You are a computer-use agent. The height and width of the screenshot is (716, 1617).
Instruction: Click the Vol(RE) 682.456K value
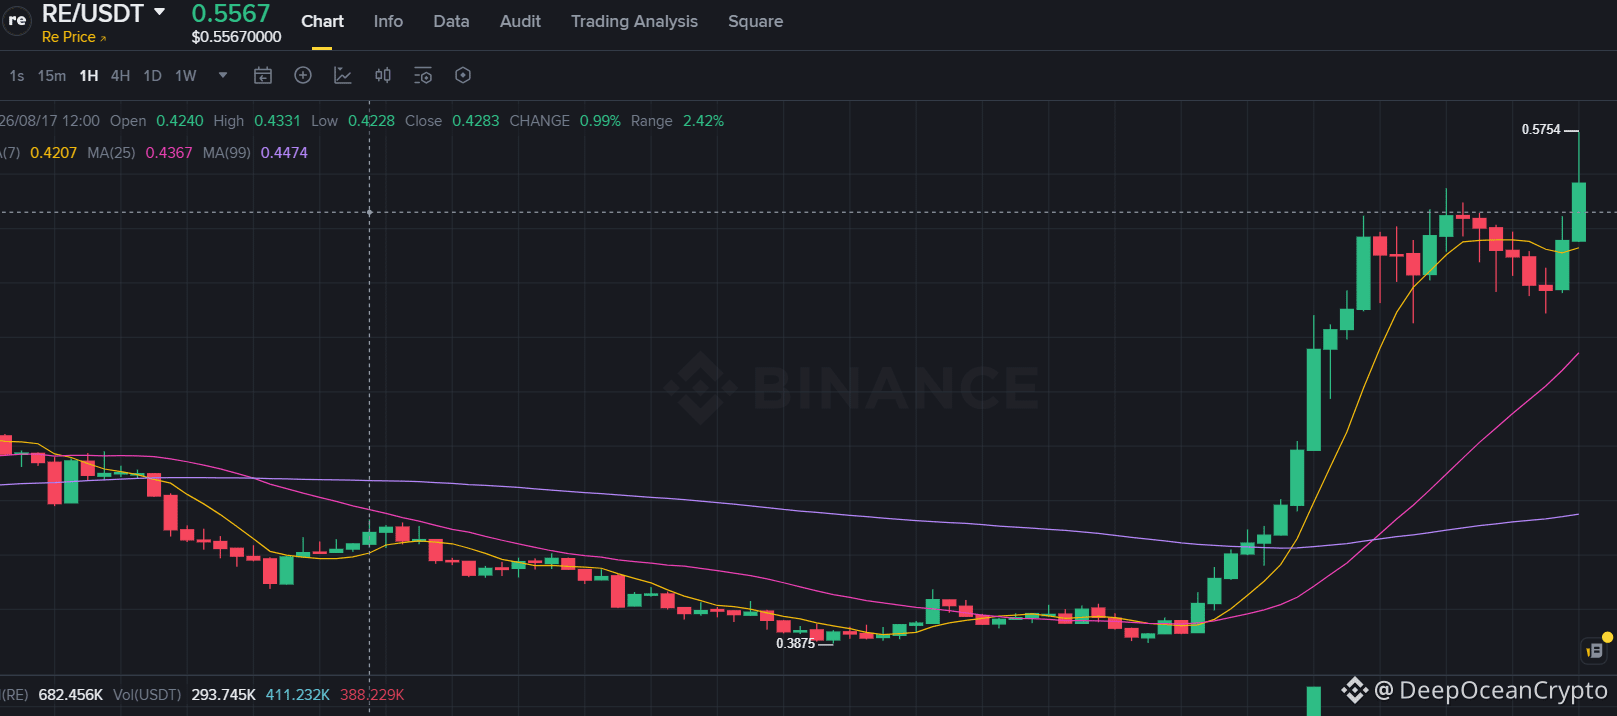[x=71, y=695]
